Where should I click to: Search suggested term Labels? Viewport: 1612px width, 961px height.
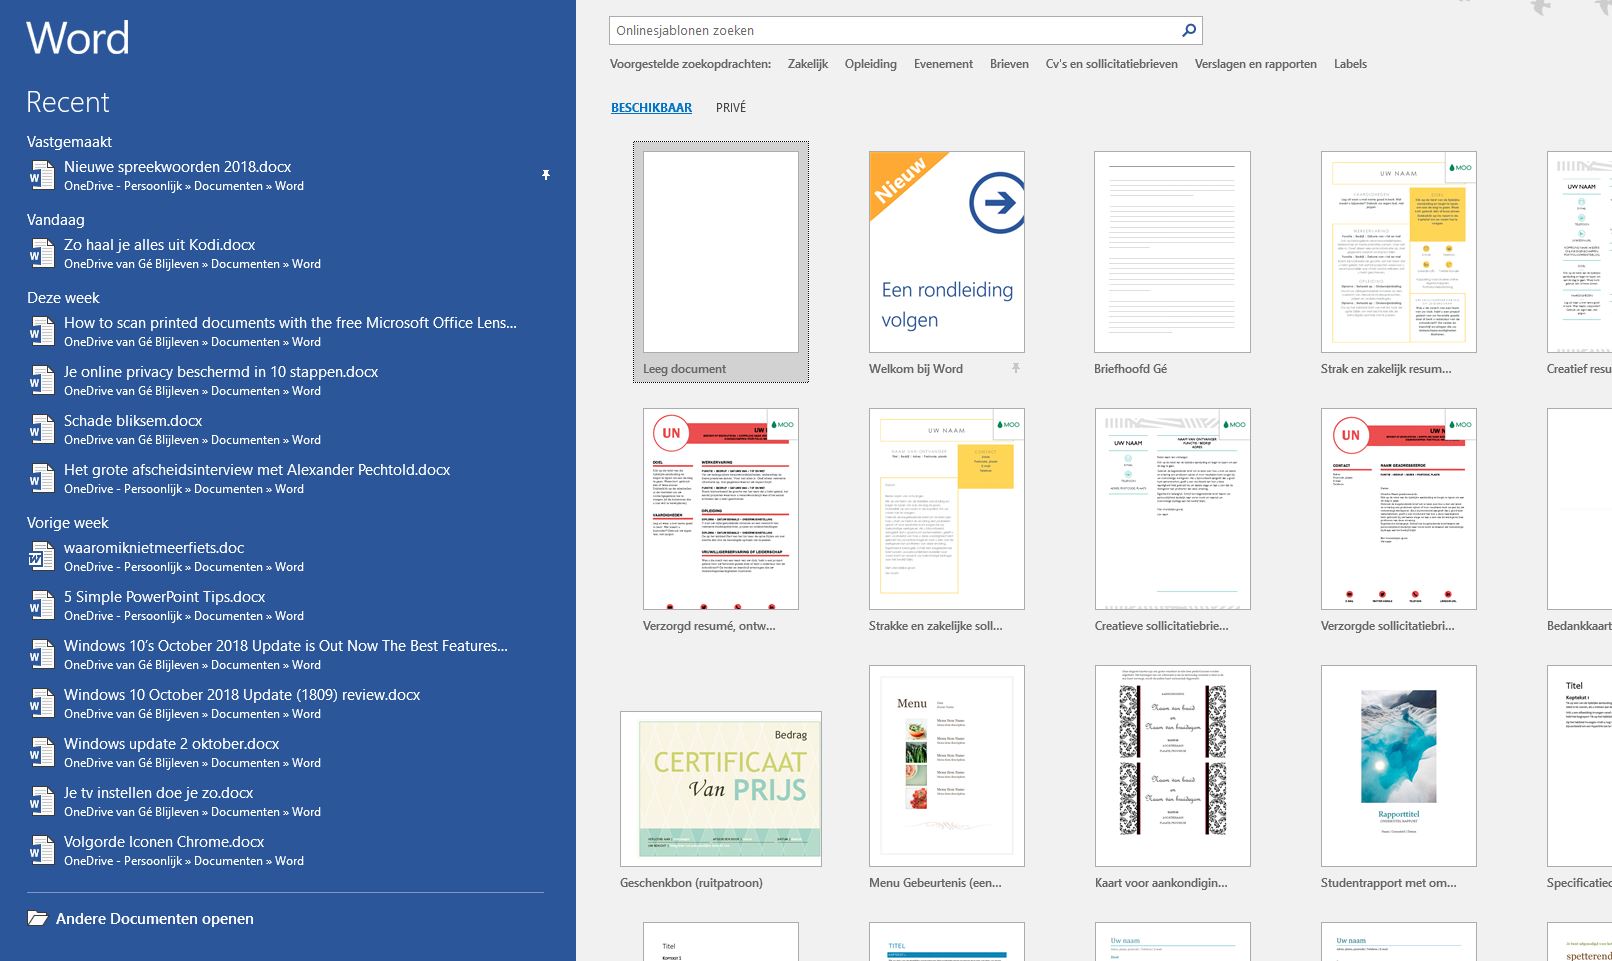pyautogui.click(x=1350, y=64)
